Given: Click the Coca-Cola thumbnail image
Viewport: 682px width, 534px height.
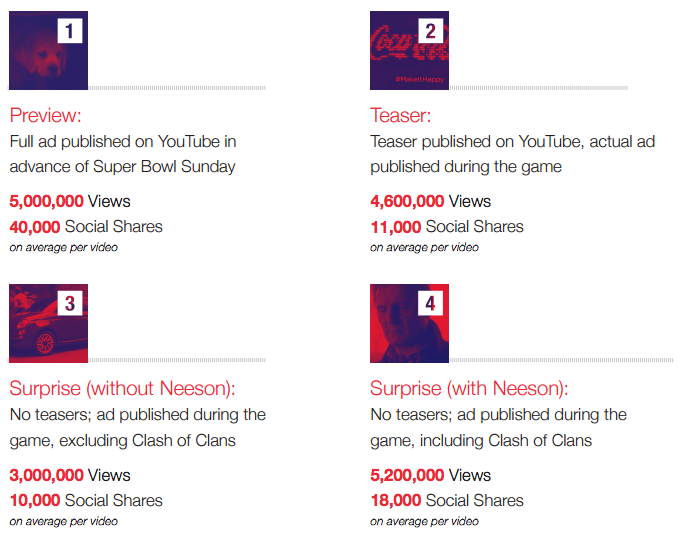Looking at the screenshot, I should pyautogui.click(x=409, y=50).
